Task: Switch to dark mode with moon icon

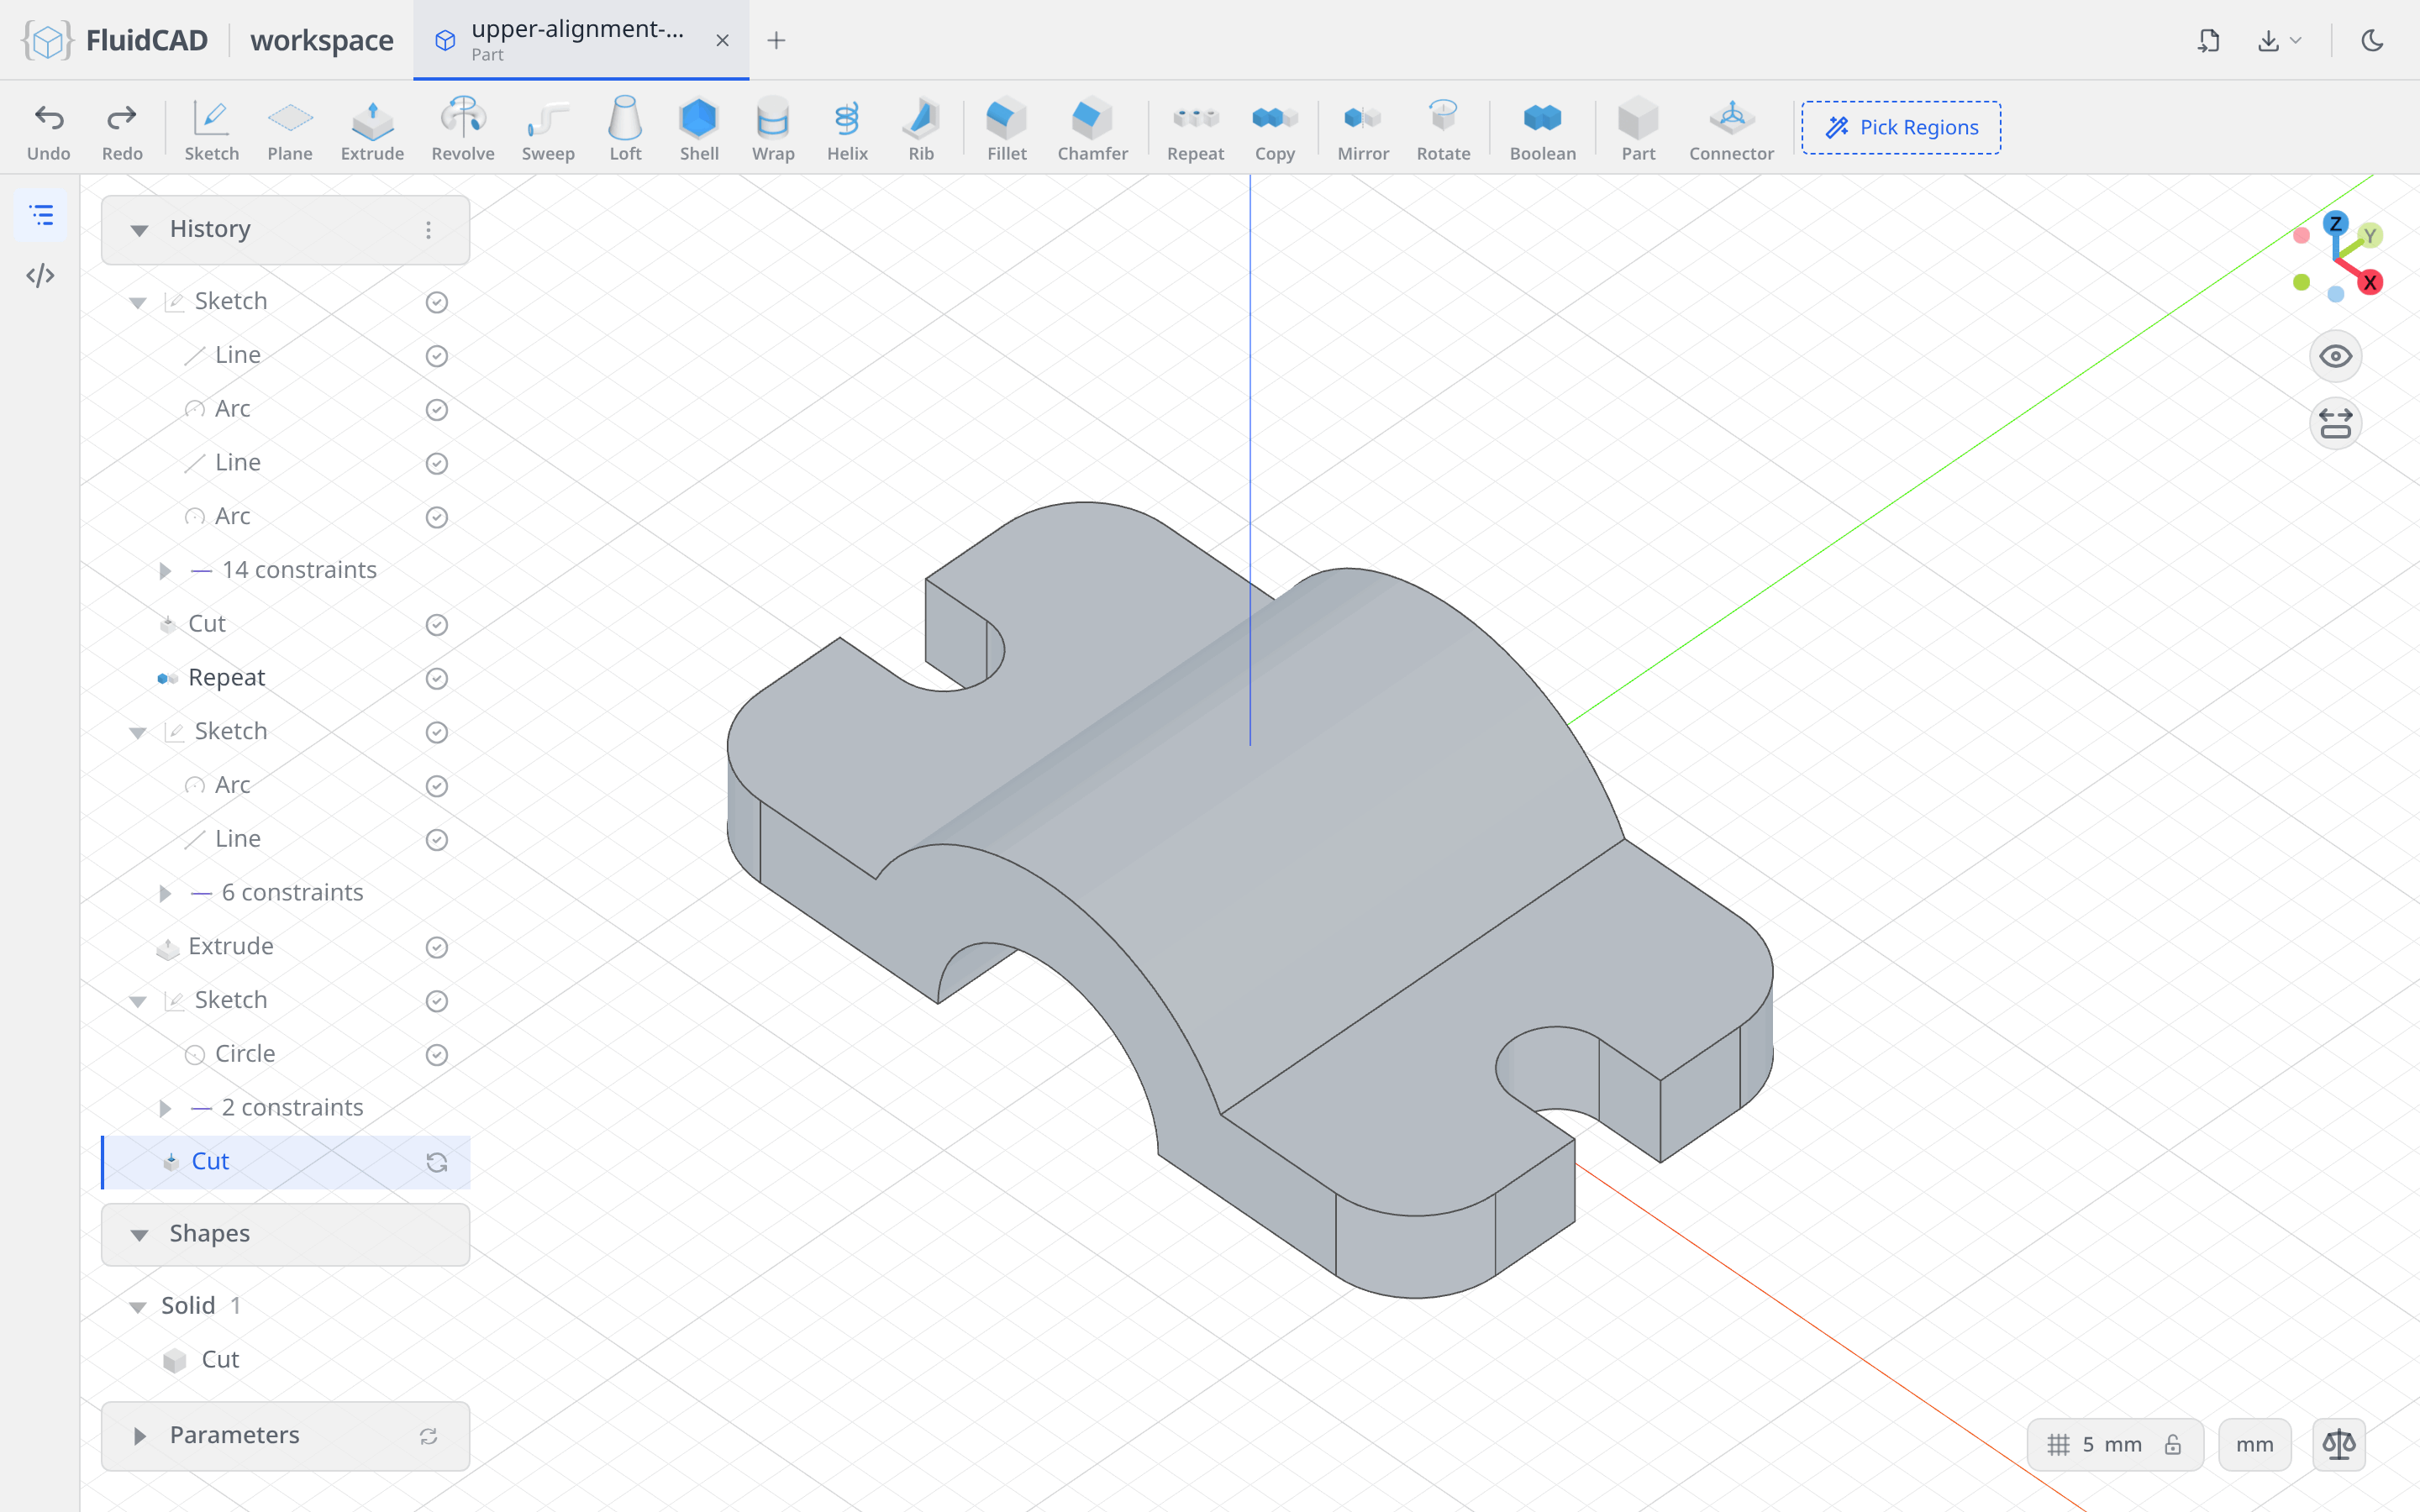Action: pyautogui.click(x=2372, y=40)
